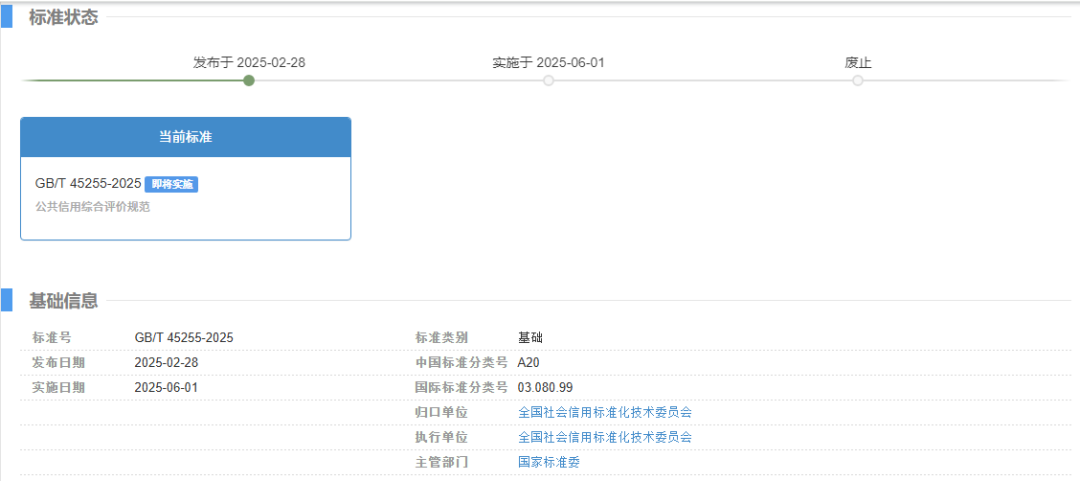This screenshot has width=1080, height=481.
Task: Click the 发布日期 value 2025-02-28
Action: pos(166,363)
